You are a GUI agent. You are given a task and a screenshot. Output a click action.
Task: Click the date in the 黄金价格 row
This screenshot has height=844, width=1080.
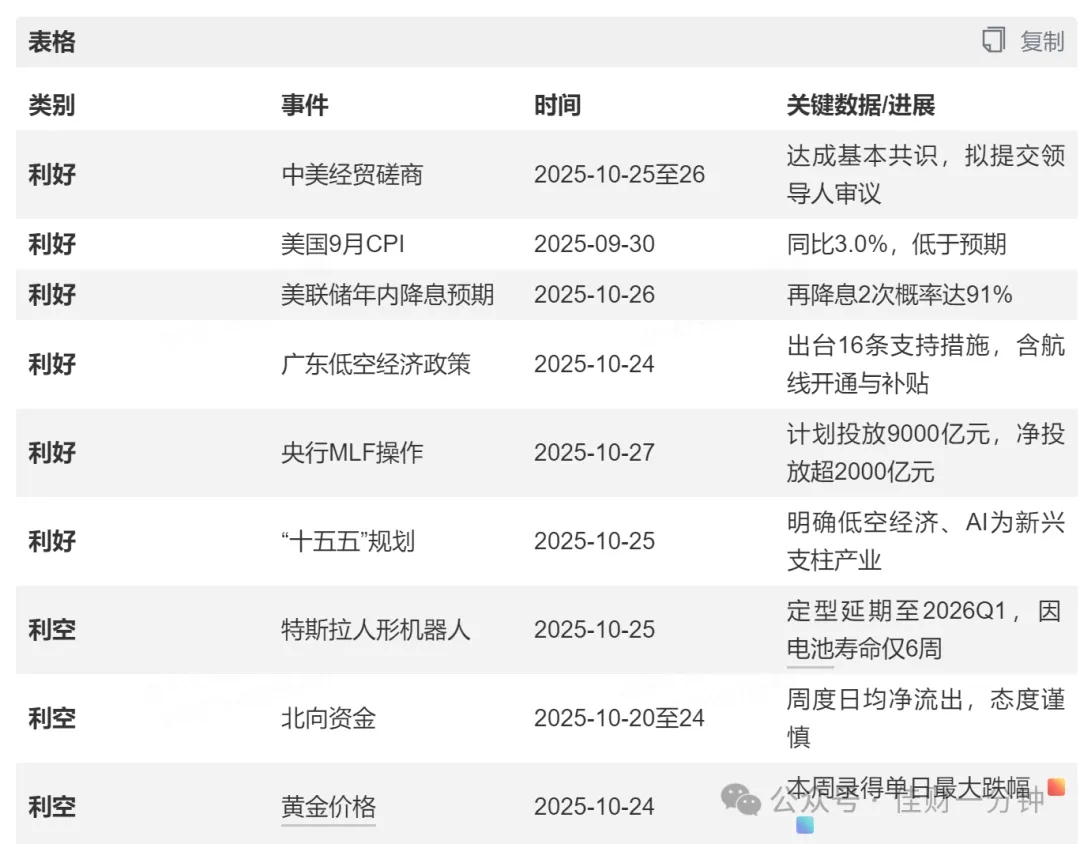594,806
